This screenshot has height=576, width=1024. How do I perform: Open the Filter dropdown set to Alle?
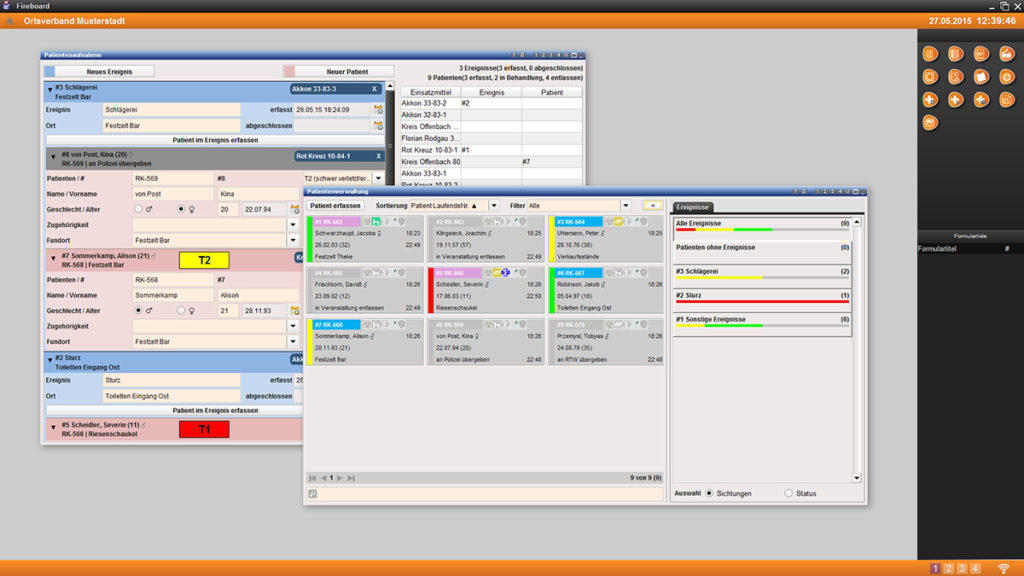(625, 205)
